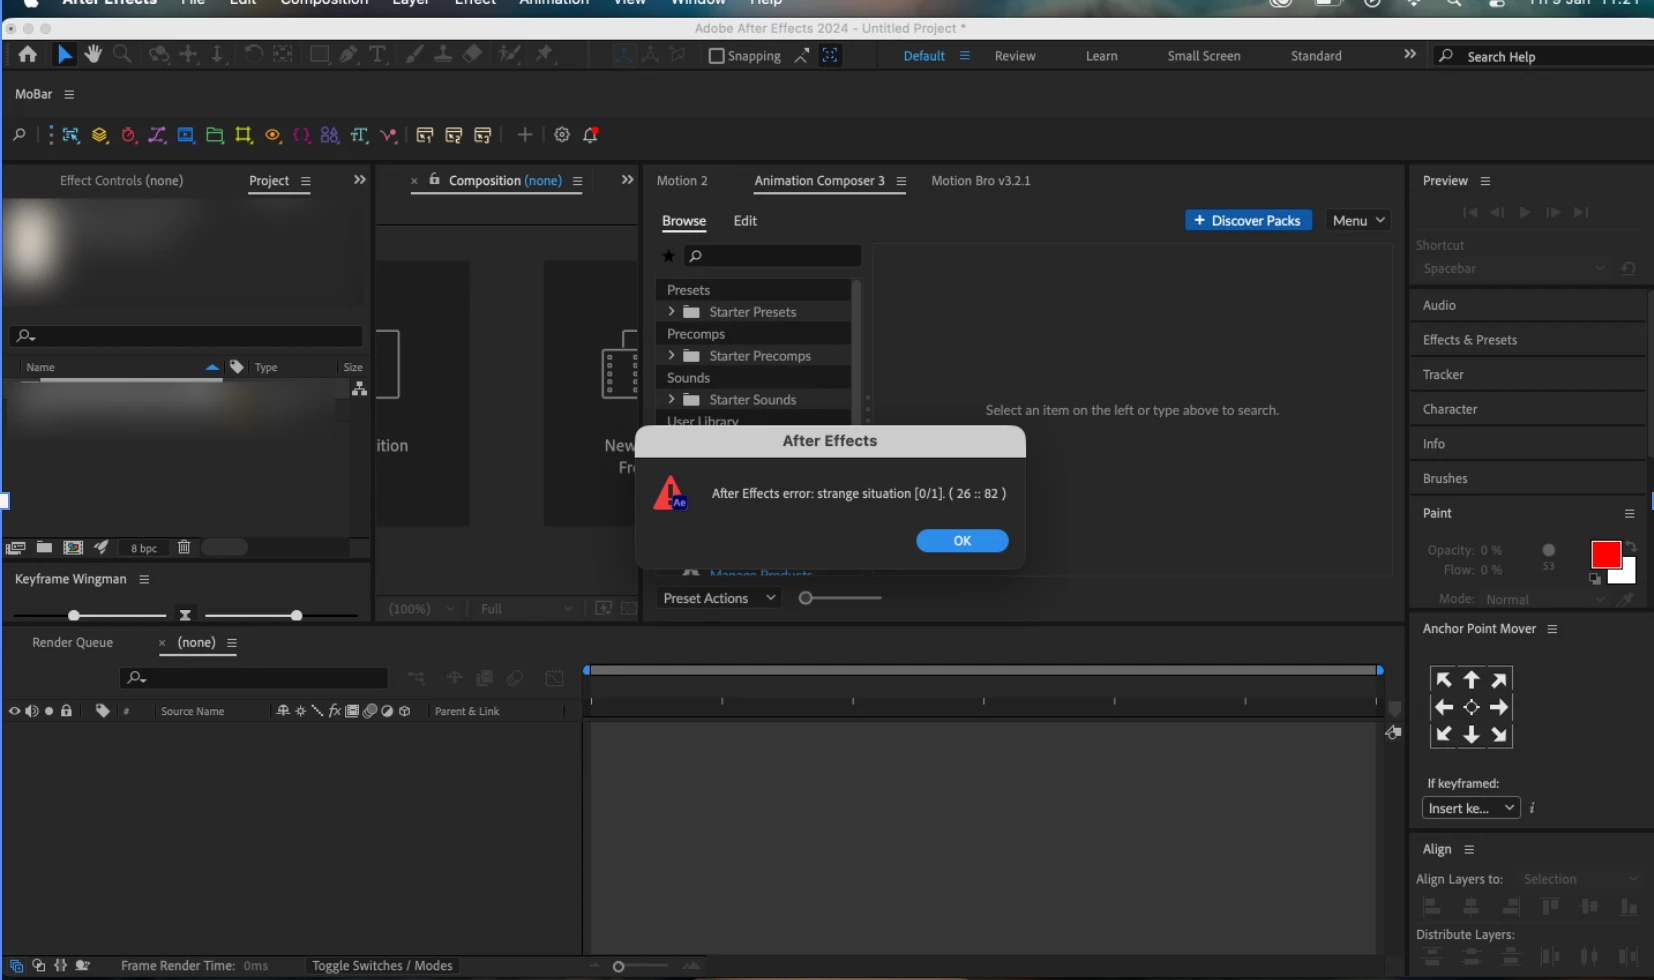Click trash icon in Project panel
This screenshot has width=1654, height=980.
[184, 547]
